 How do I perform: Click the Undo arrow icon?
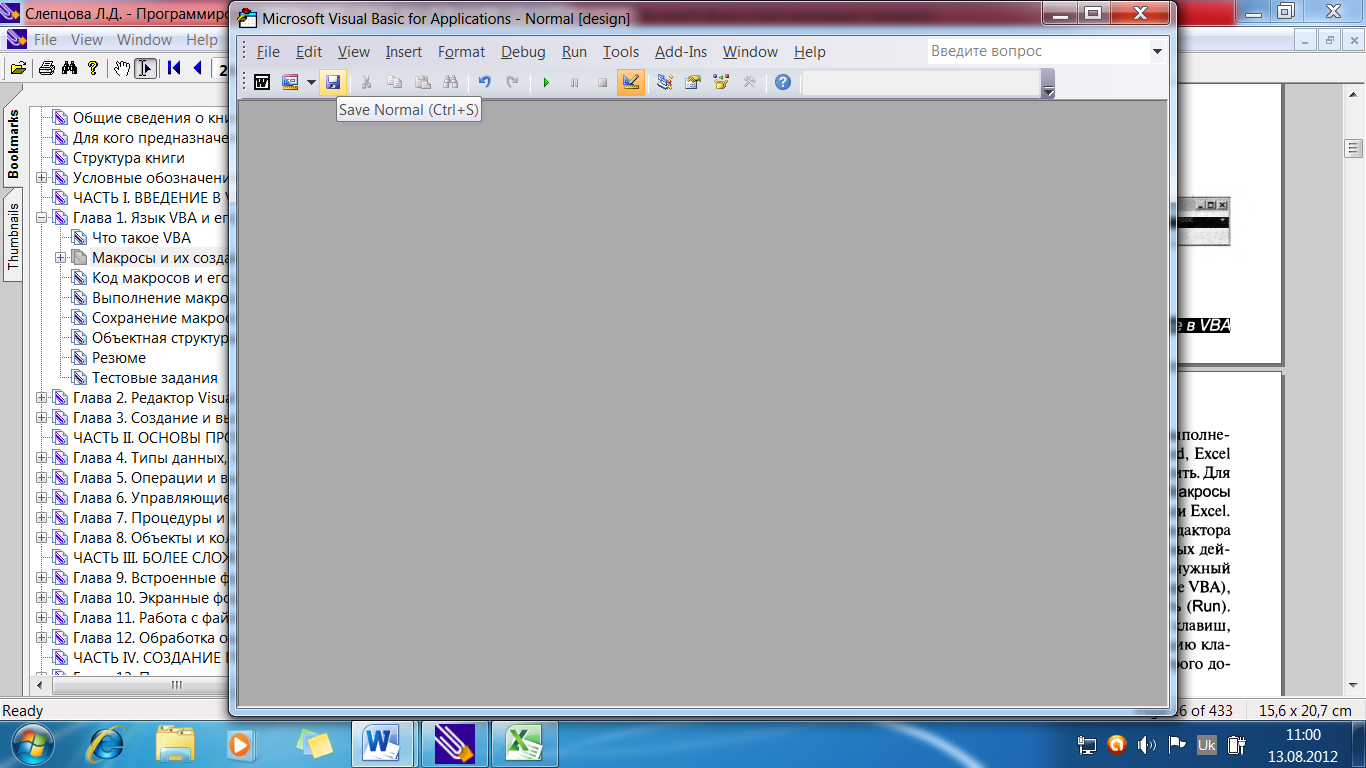click(x=484, y=82)
